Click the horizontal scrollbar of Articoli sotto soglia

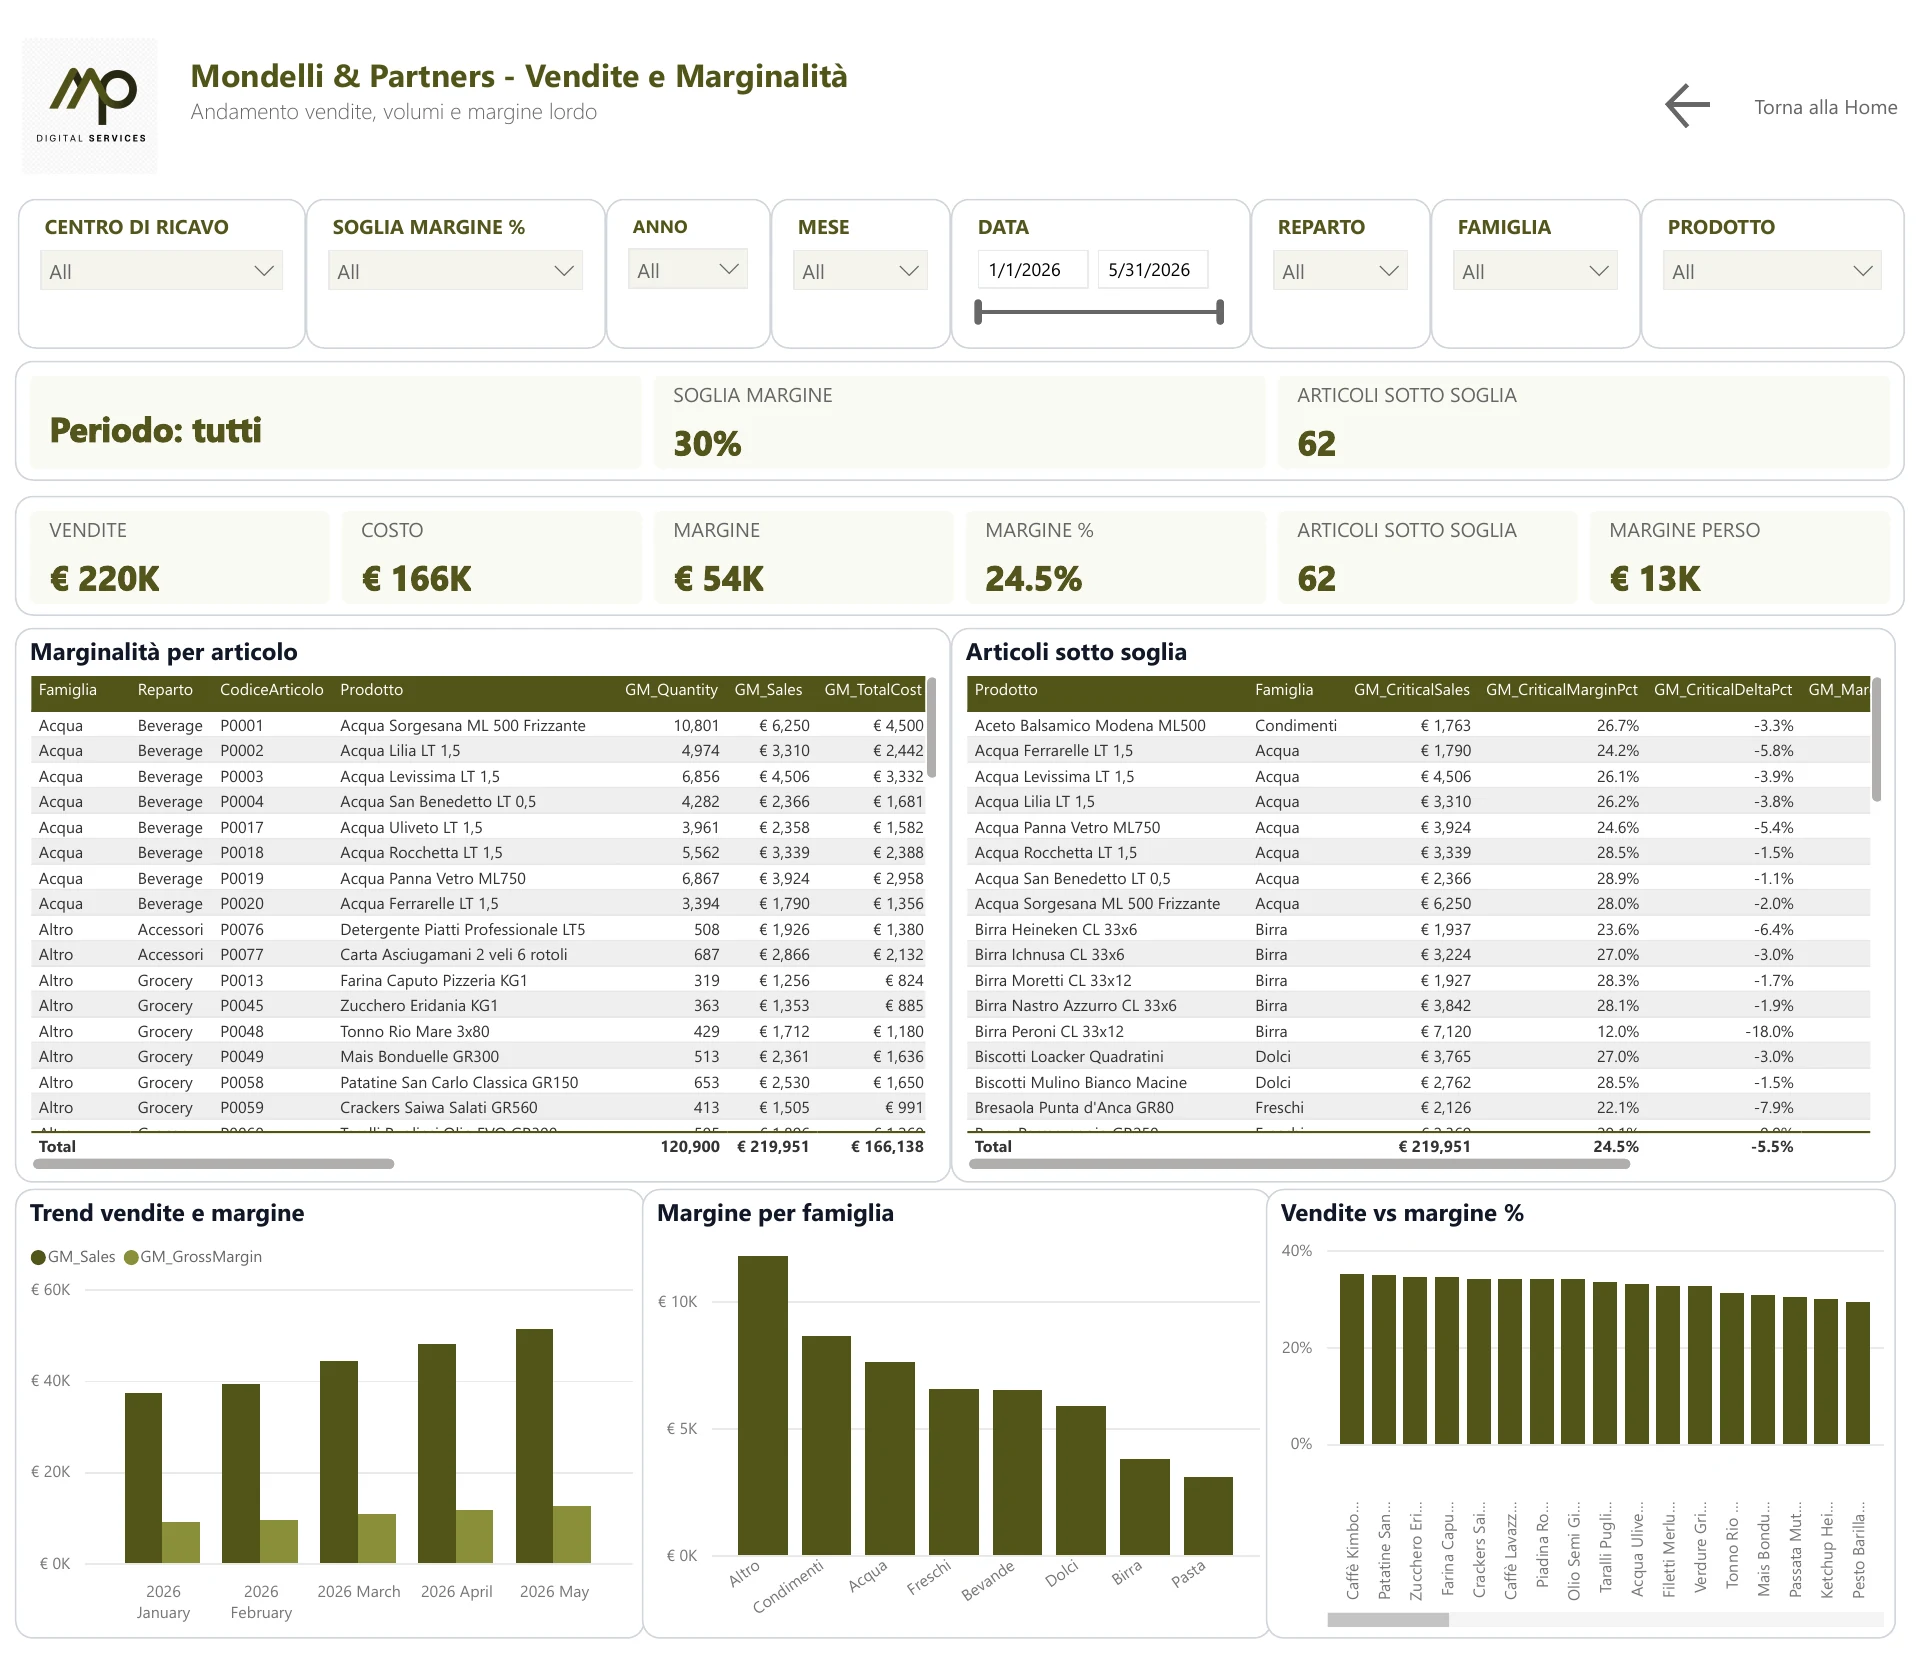(x=1300, y=1164)
